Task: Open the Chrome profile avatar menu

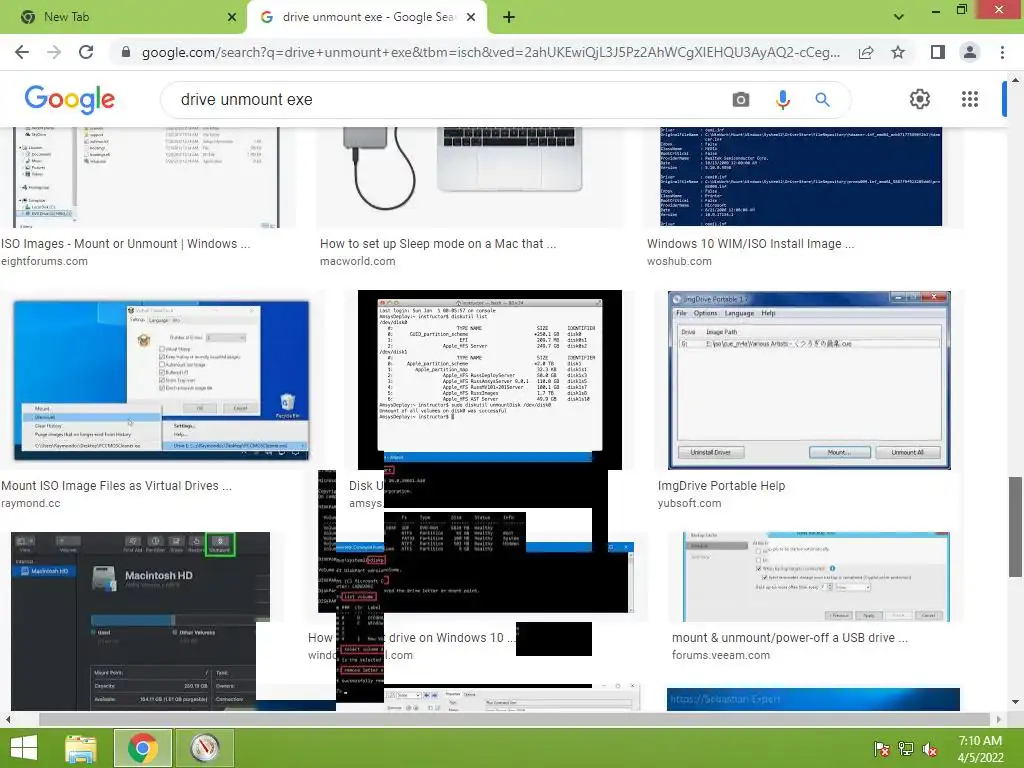Action: [x=970, y=52]
